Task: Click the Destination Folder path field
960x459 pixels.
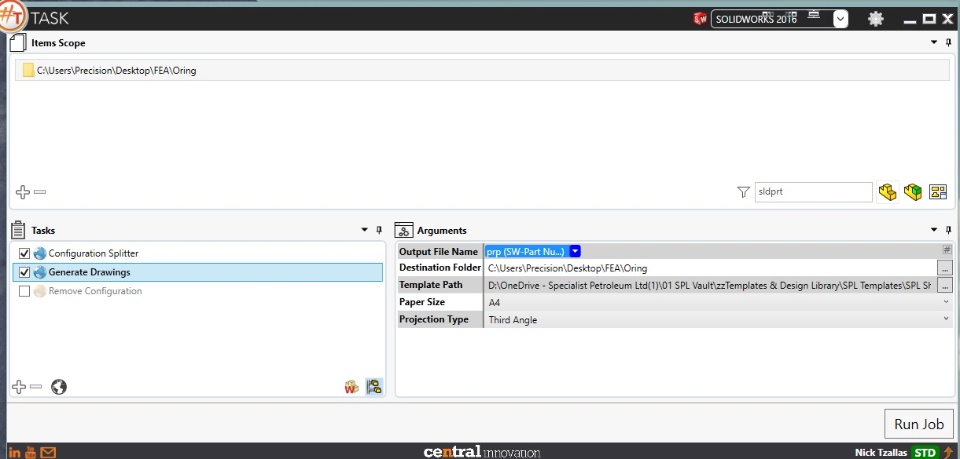Action: pos(710,268)
